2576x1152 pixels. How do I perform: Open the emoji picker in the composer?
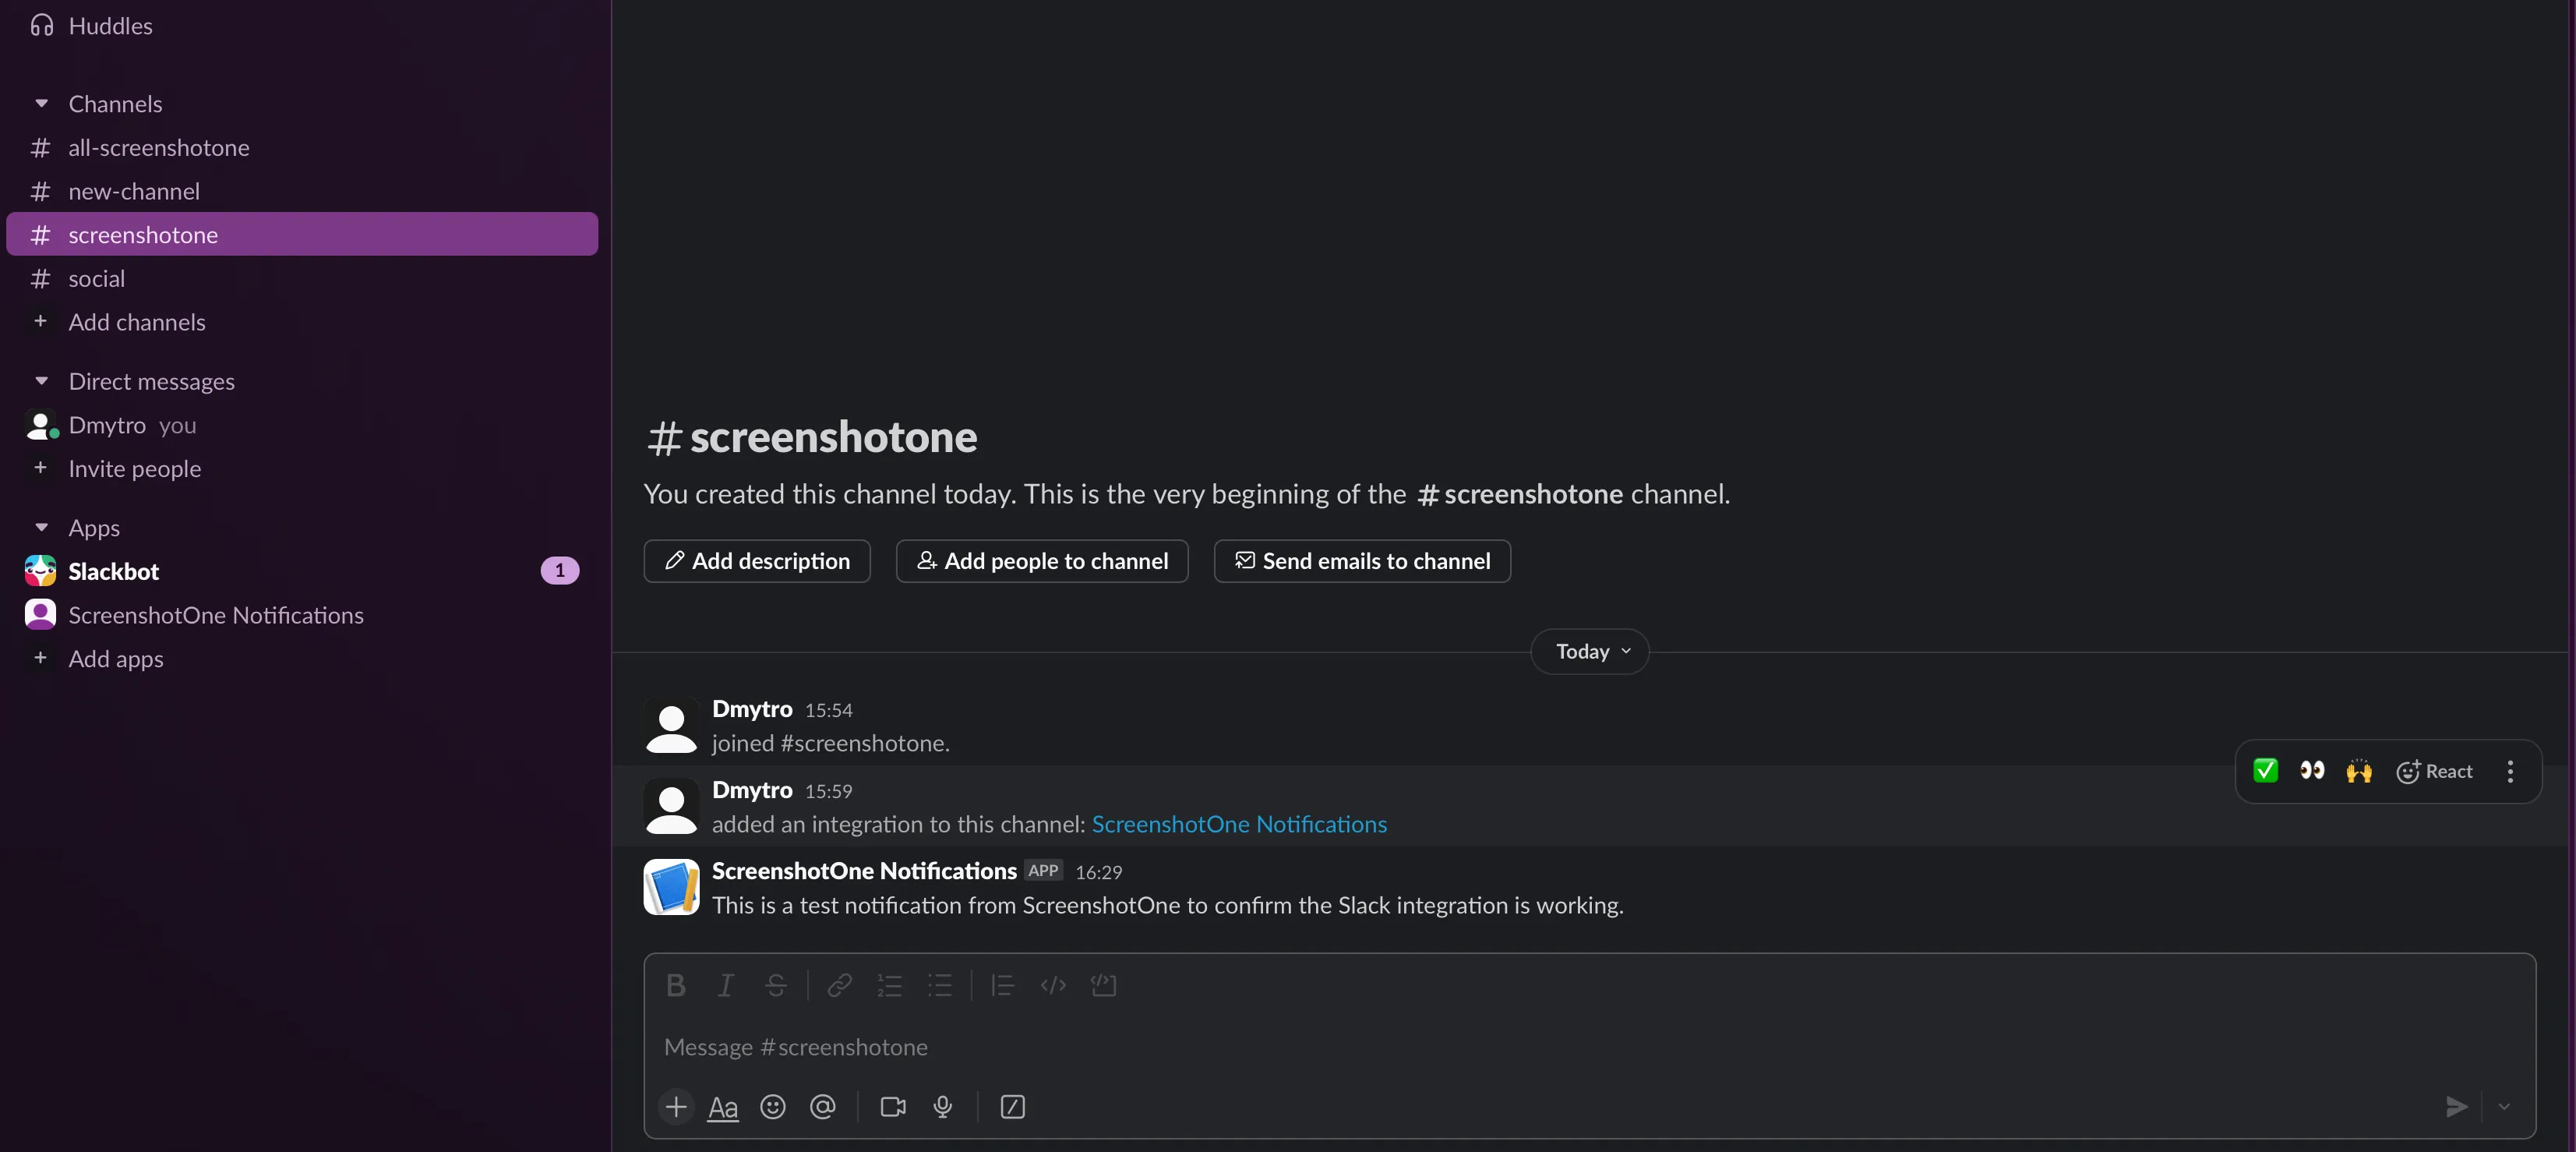tap(772, 1107)
